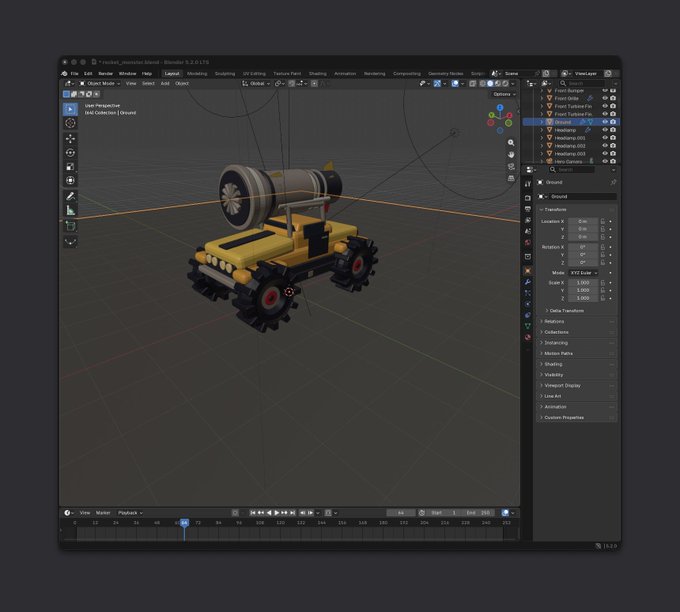
Task: Toggle lock on Rotation Z
Action: 603,262
